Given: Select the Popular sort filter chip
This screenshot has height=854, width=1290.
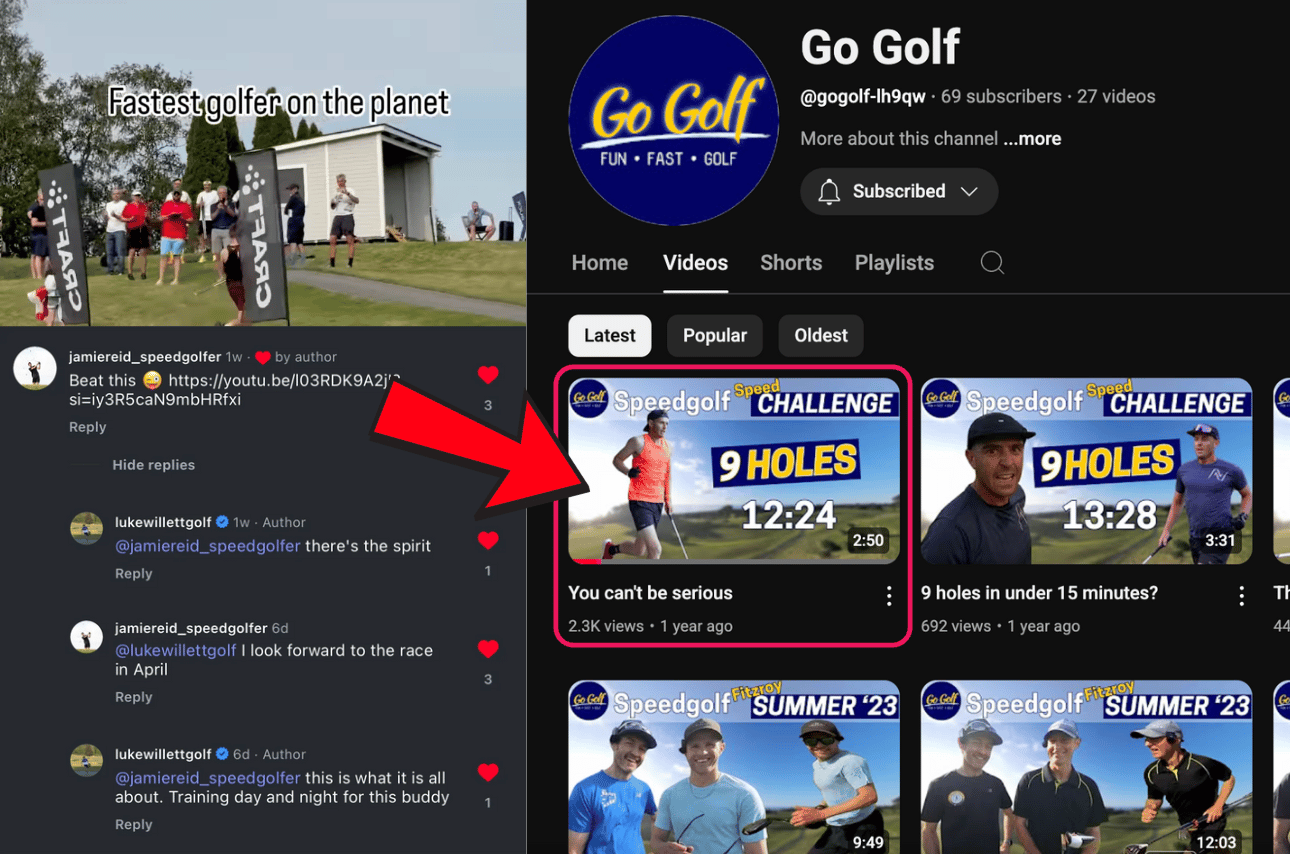Looking at the screenshot, I should point(714,336).
